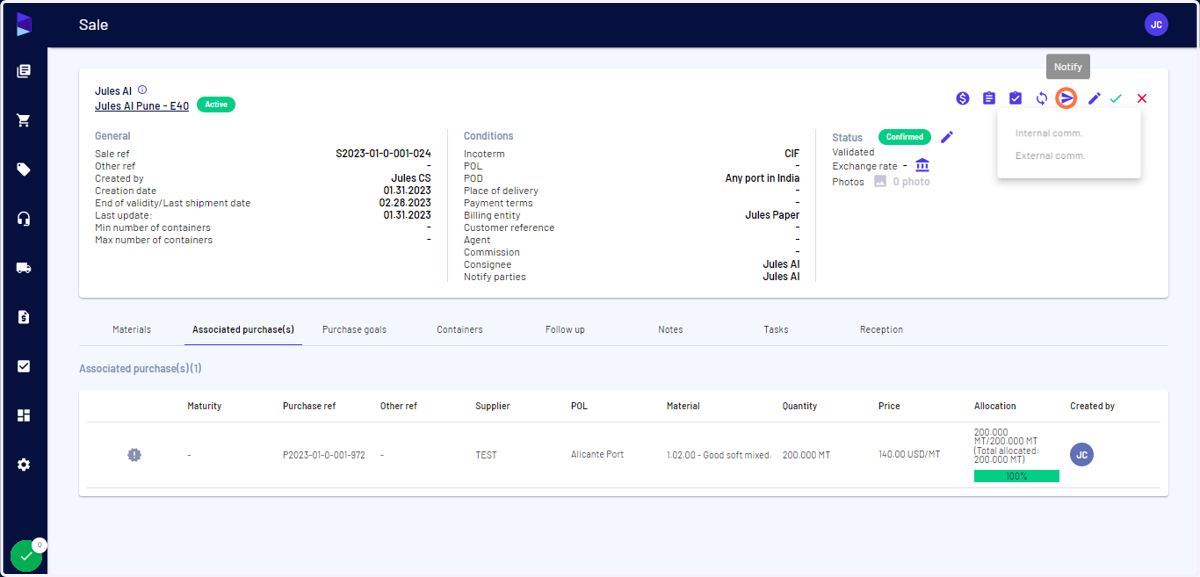Viewport: 1200px width, 577px height.
Task: Click the Alicante Port cell
Action: (597, 455)
